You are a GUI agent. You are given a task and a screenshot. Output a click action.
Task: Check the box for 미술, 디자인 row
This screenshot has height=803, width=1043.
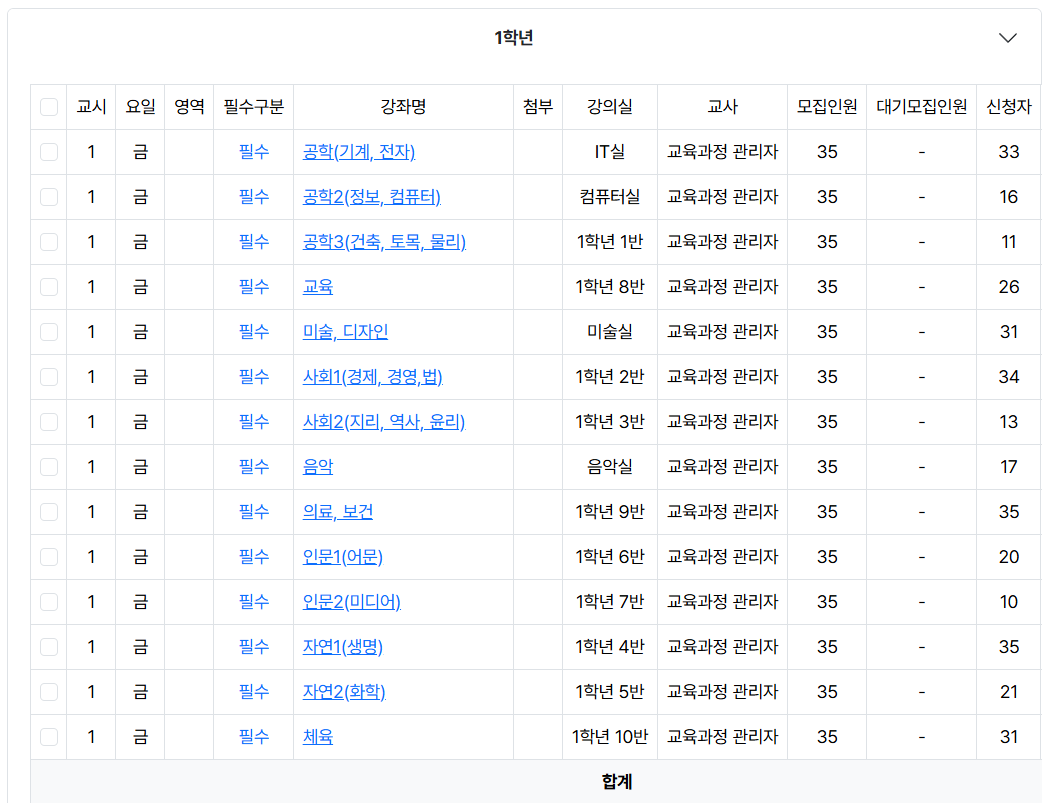coord(49,332)
